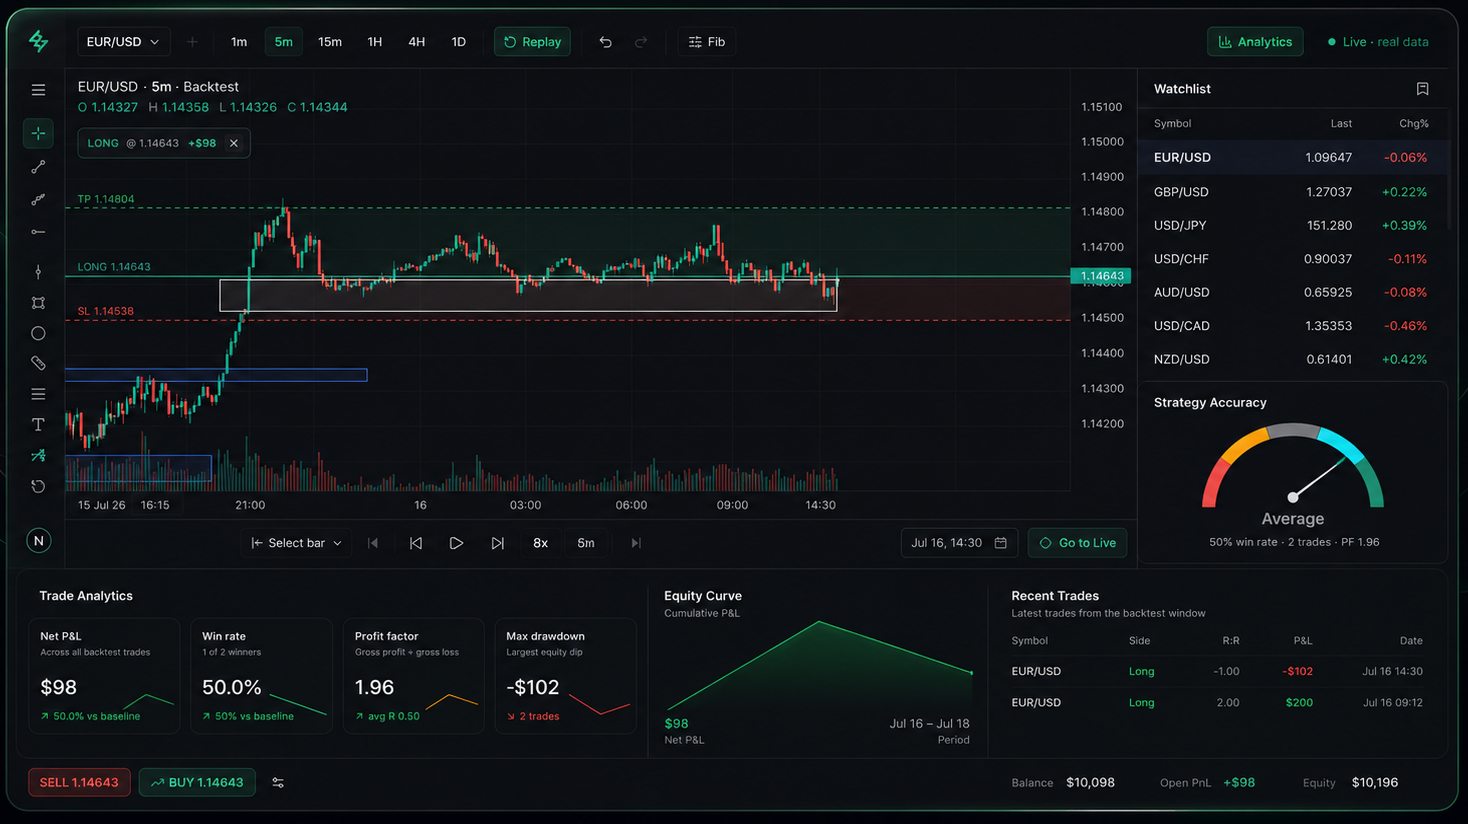
Task: Click the Strategy Accuracy gauge
Action: point(1292,466)
